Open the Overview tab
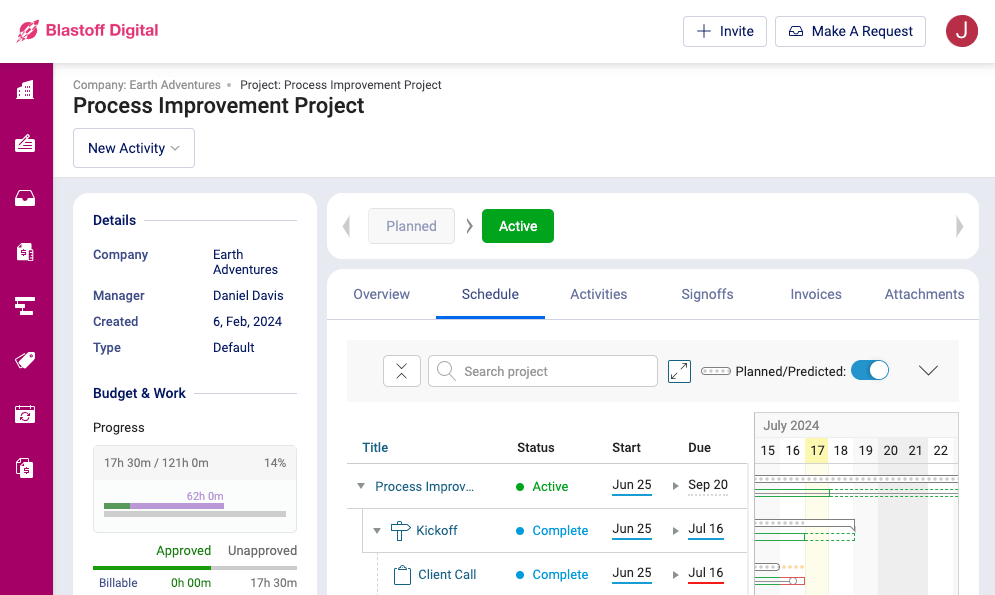 [381, 294]
